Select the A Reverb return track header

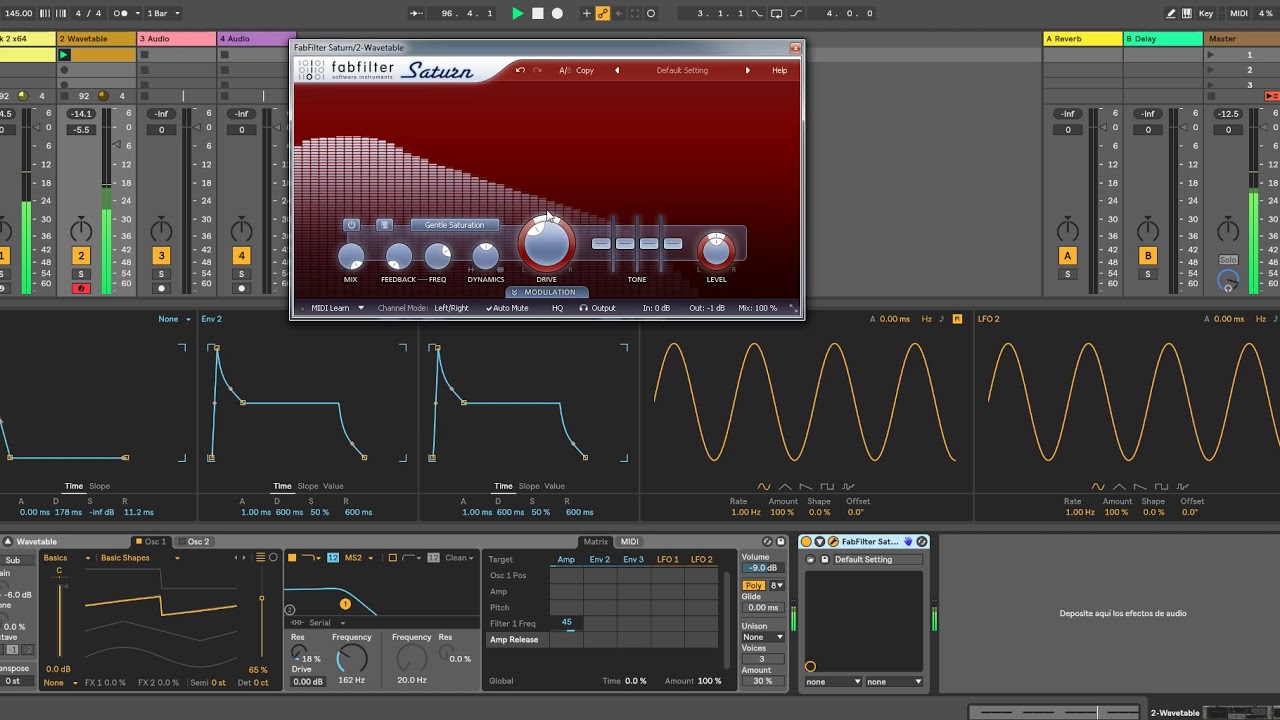tap(1082, 39)
